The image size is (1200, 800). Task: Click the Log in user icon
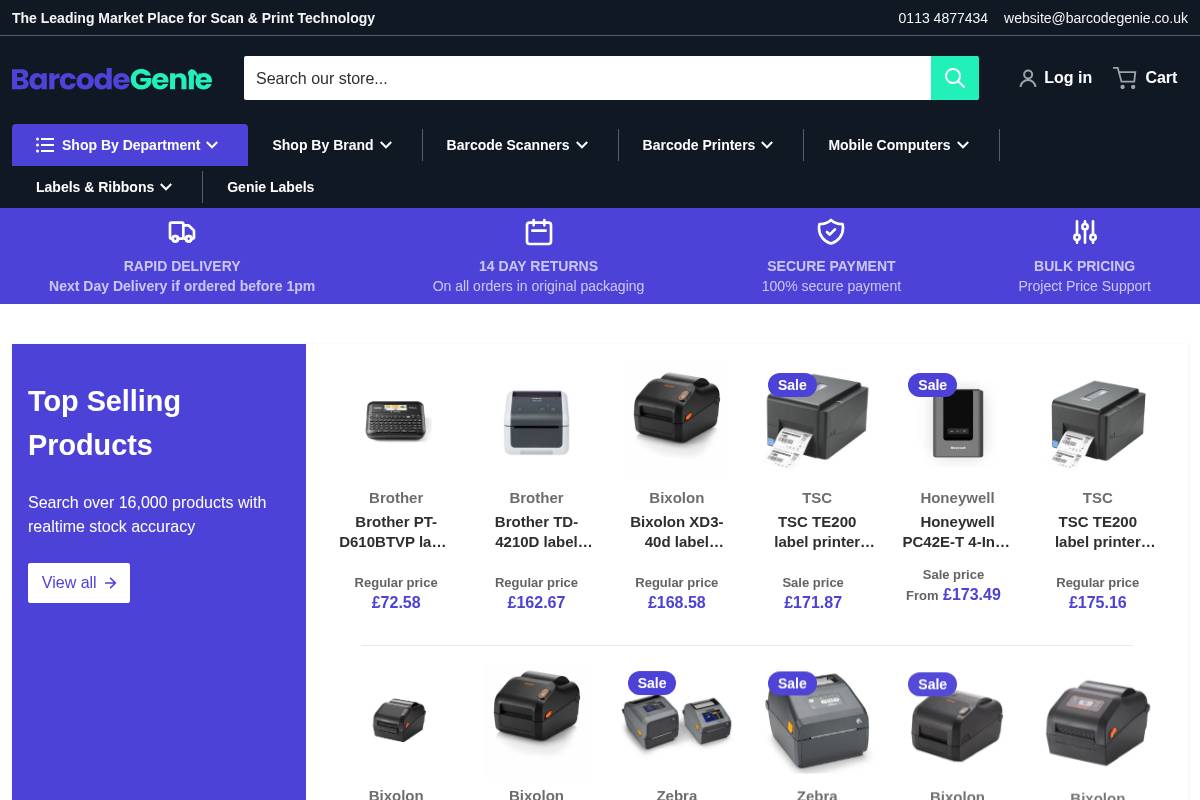tap(1028, 78)
